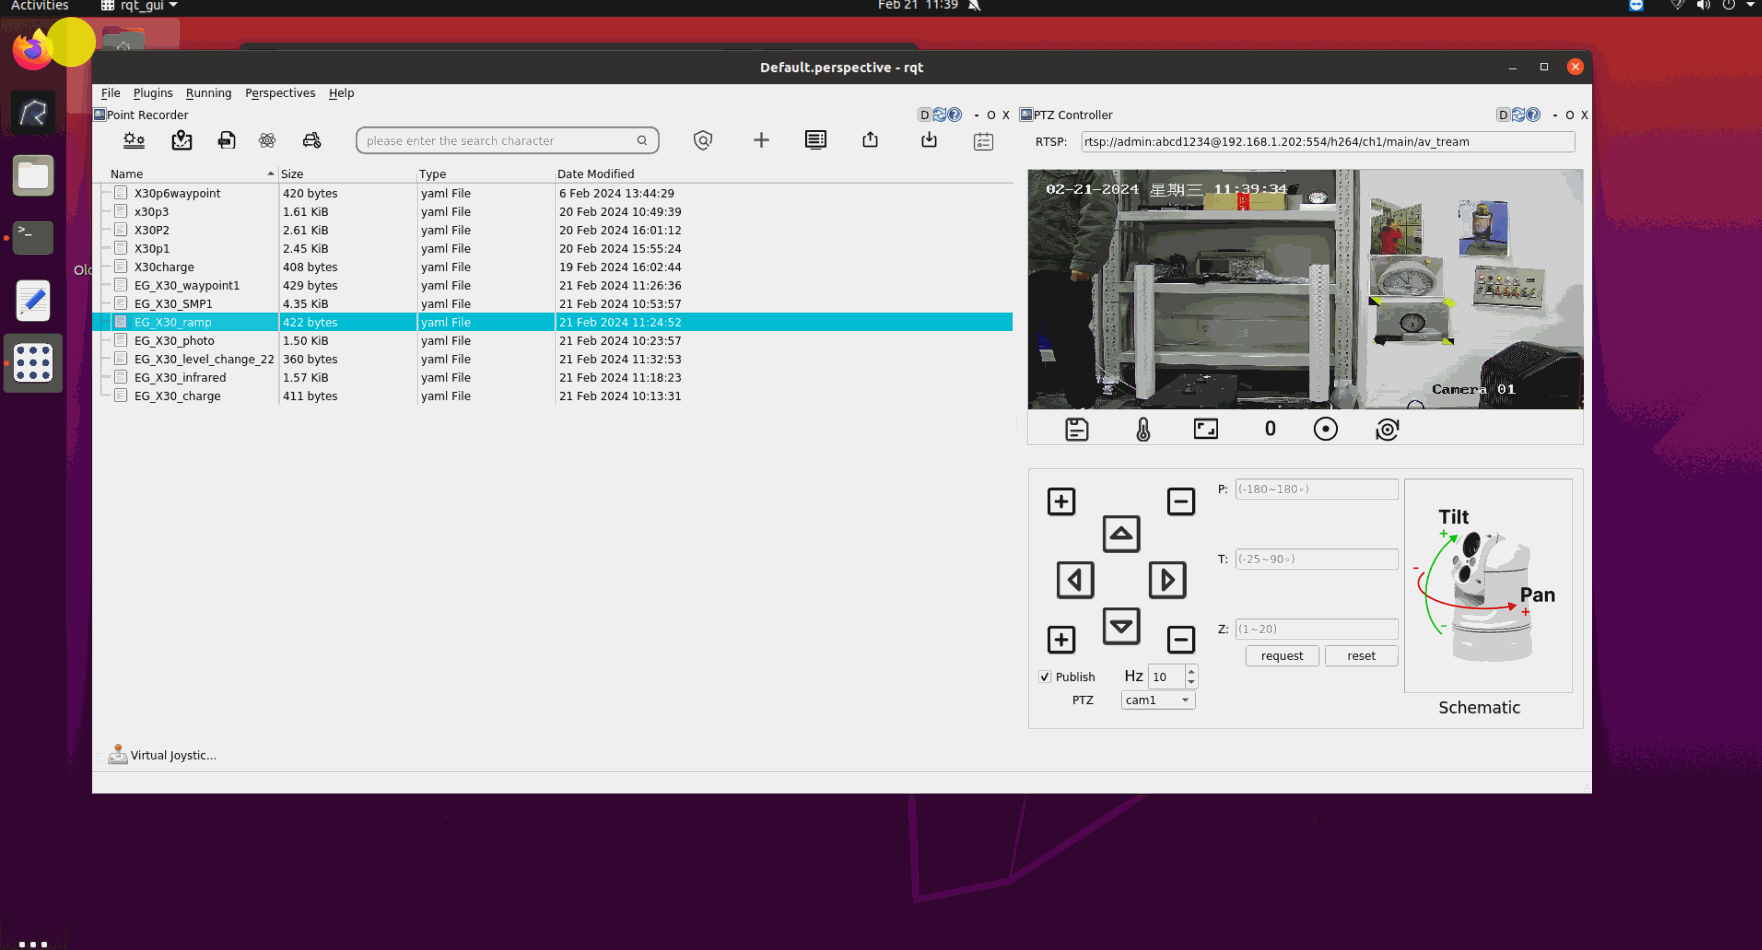1762x950 pixels.
Task: Open the Perspectives menu
Action: click(x=280, y=93)
